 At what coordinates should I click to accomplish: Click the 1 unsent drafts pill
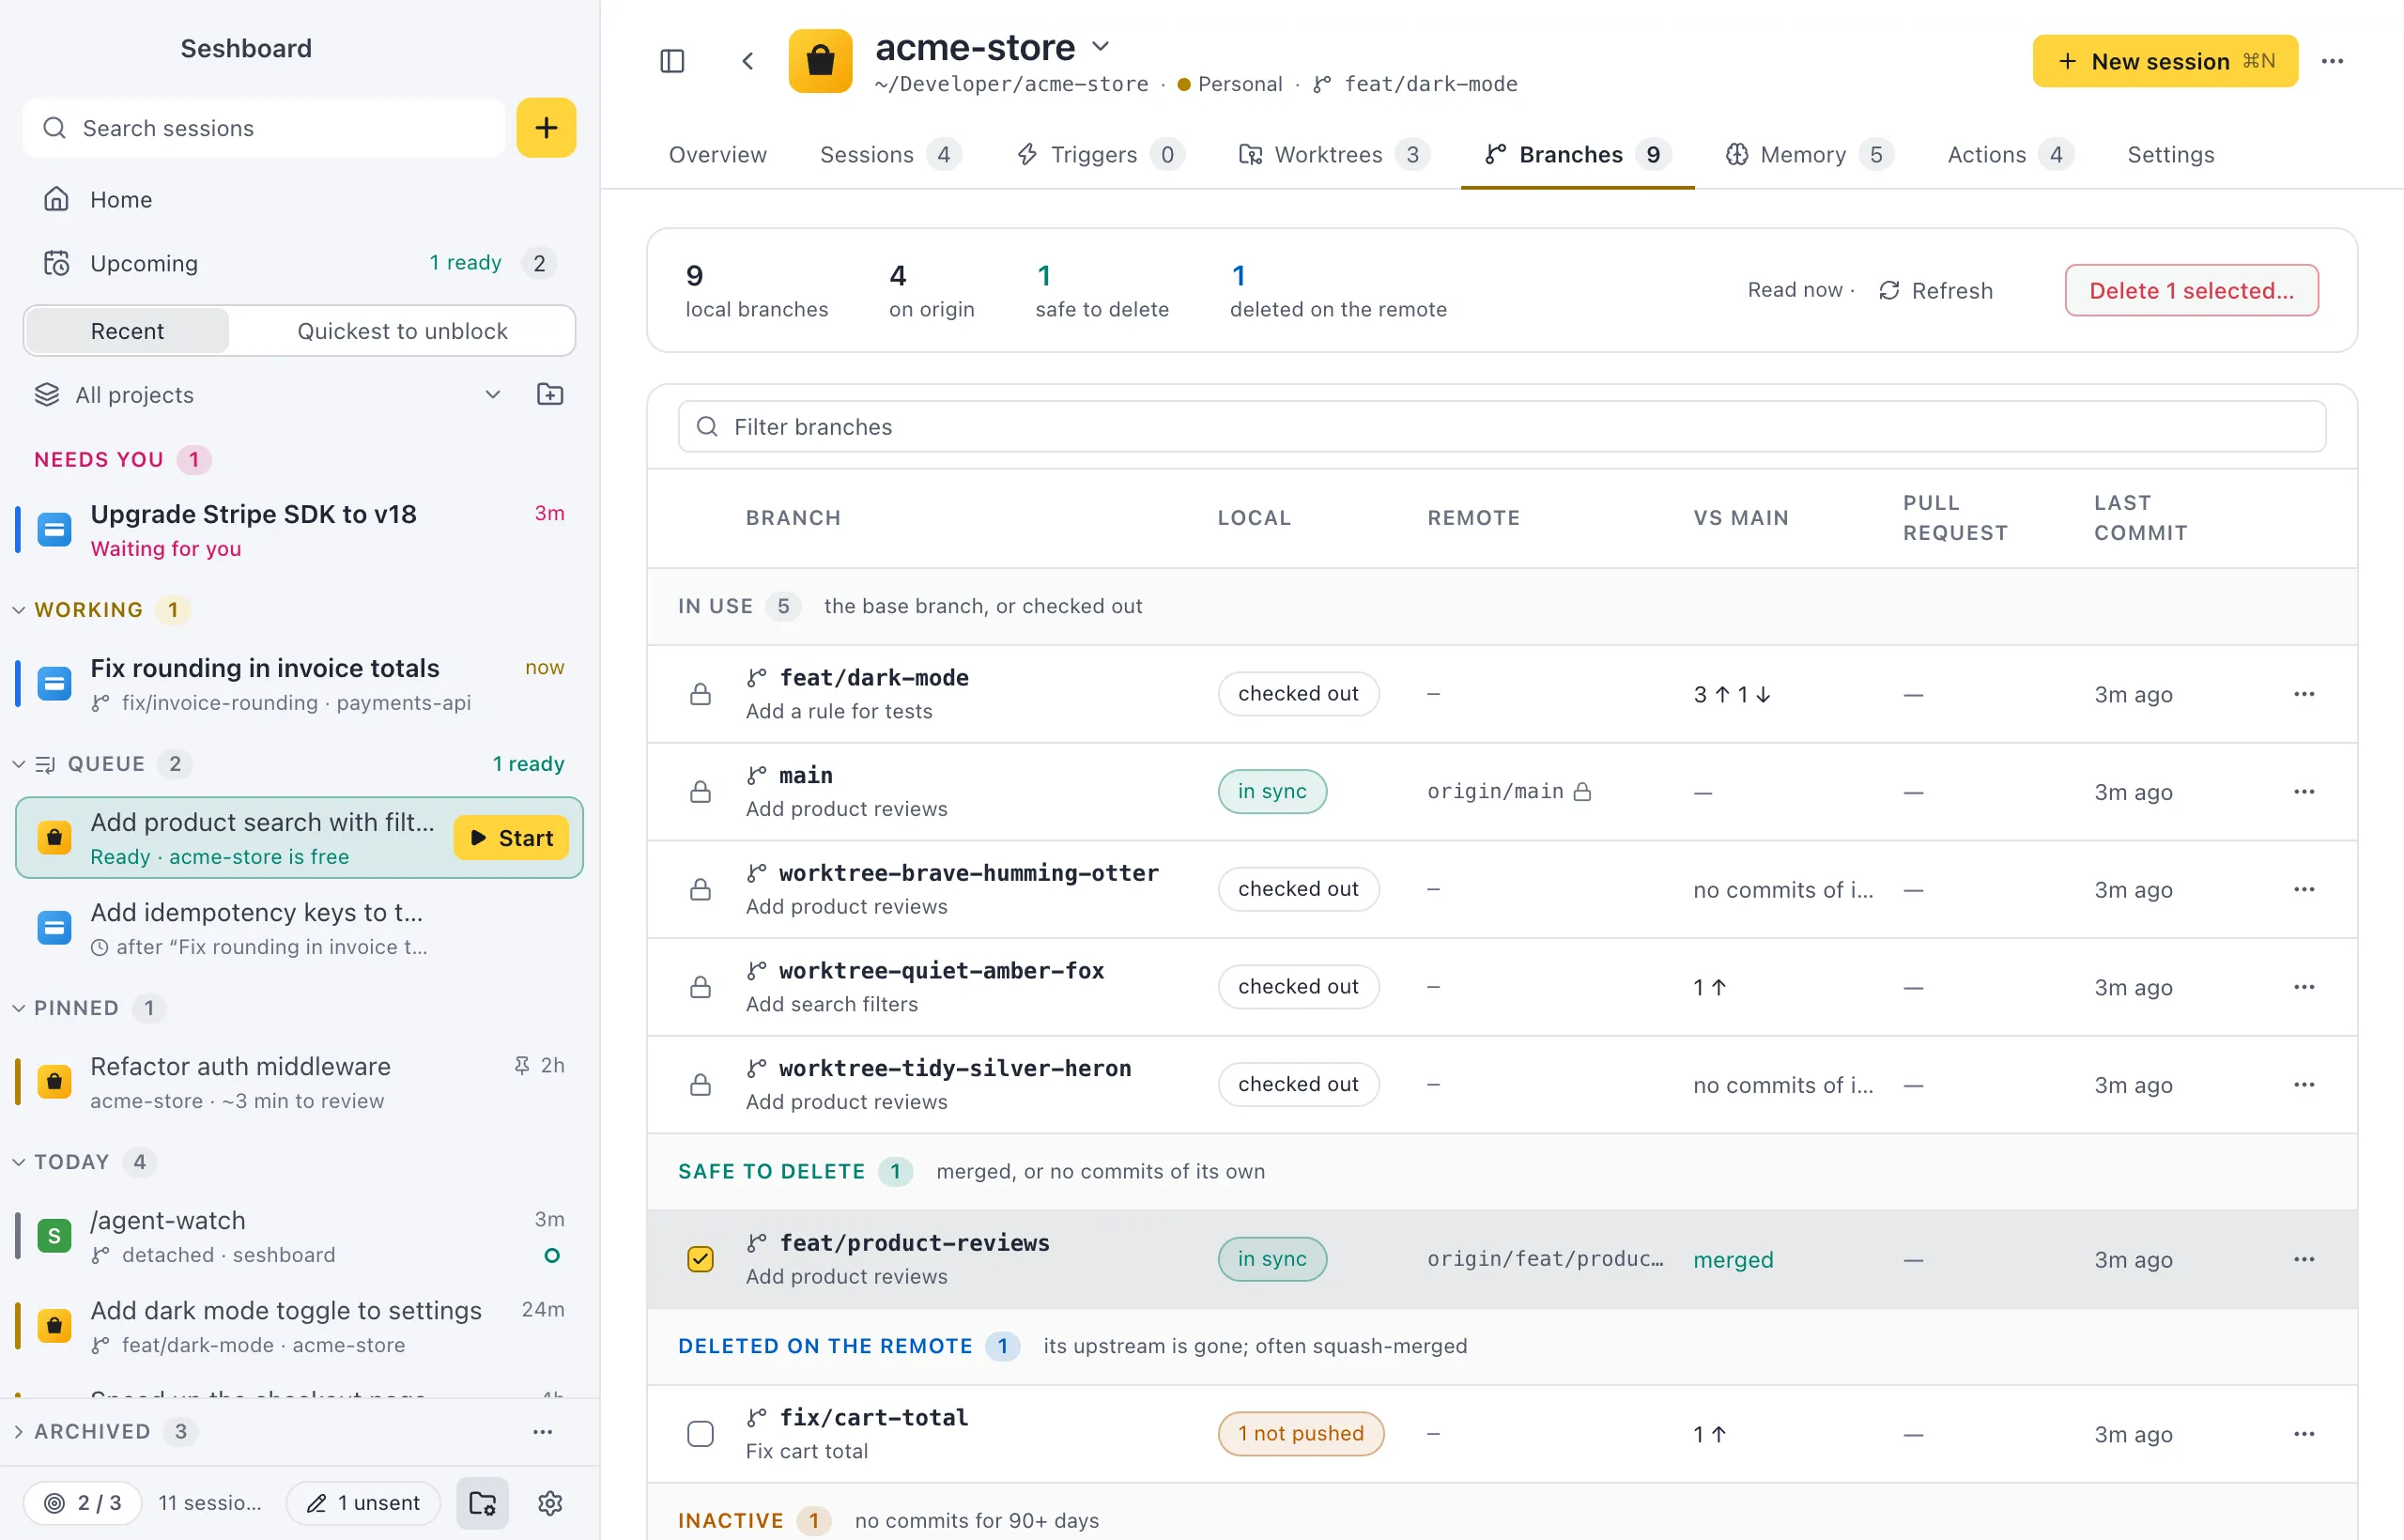tap(363, 1503)
